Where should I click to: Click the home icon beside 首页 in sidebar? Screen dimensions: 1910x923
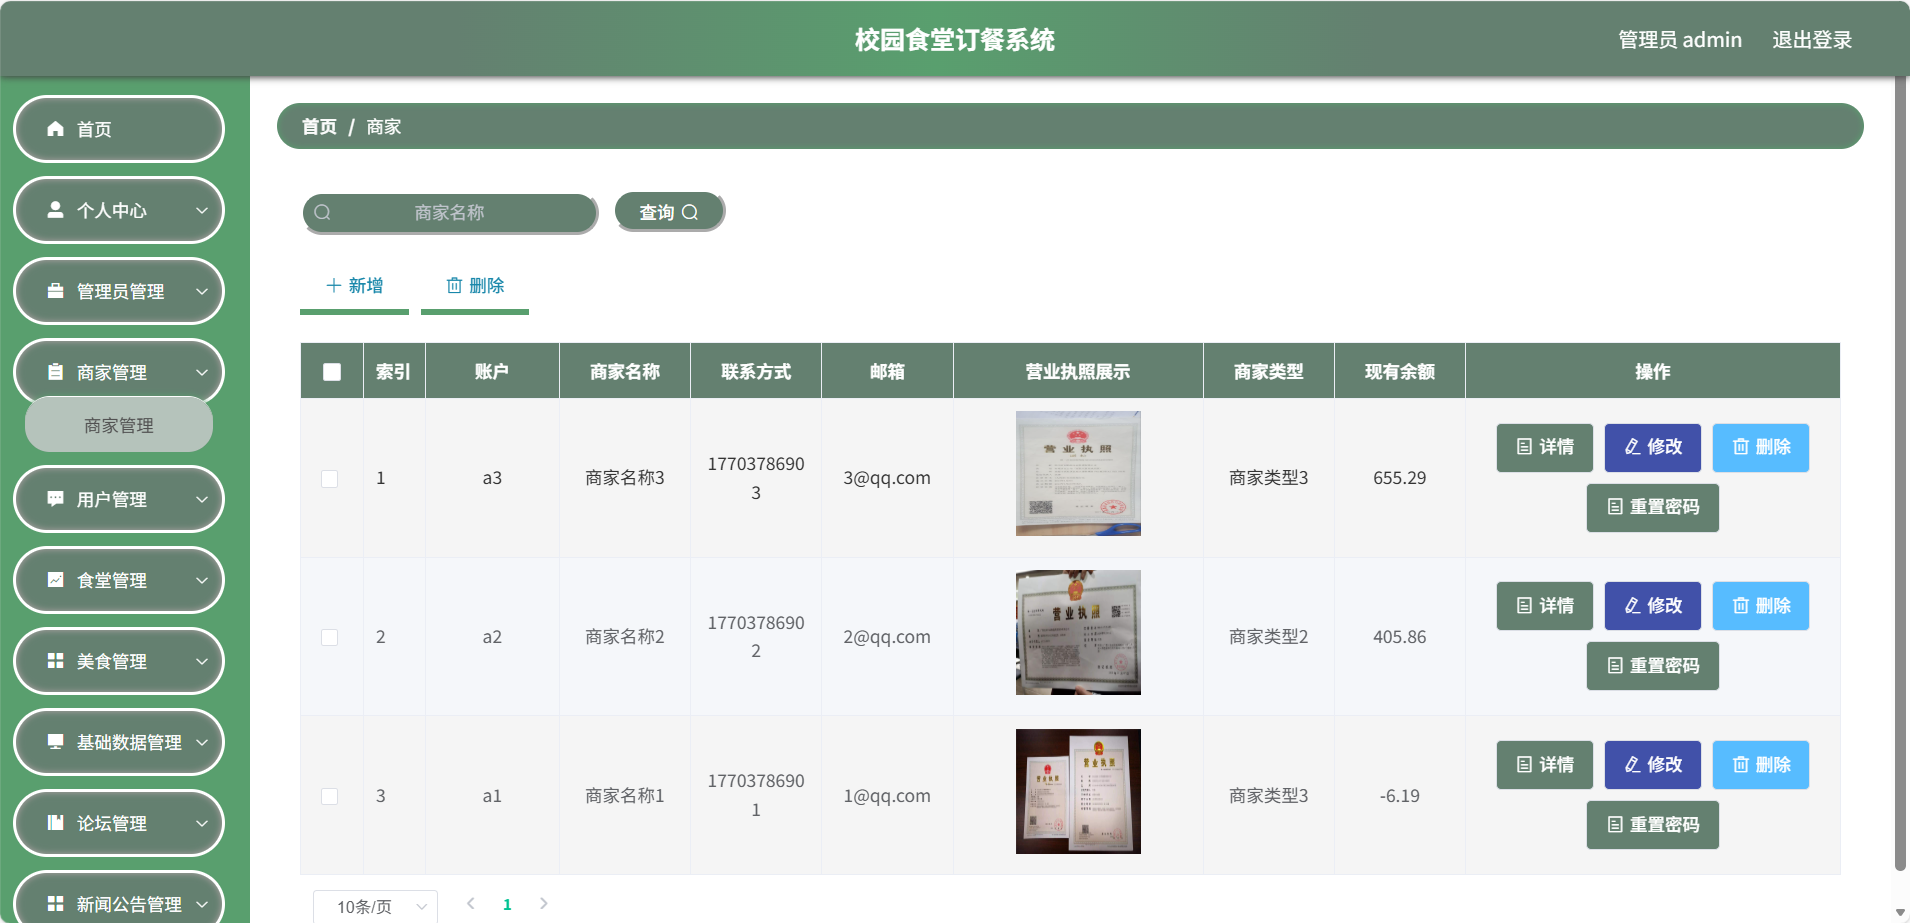(56, 129)
